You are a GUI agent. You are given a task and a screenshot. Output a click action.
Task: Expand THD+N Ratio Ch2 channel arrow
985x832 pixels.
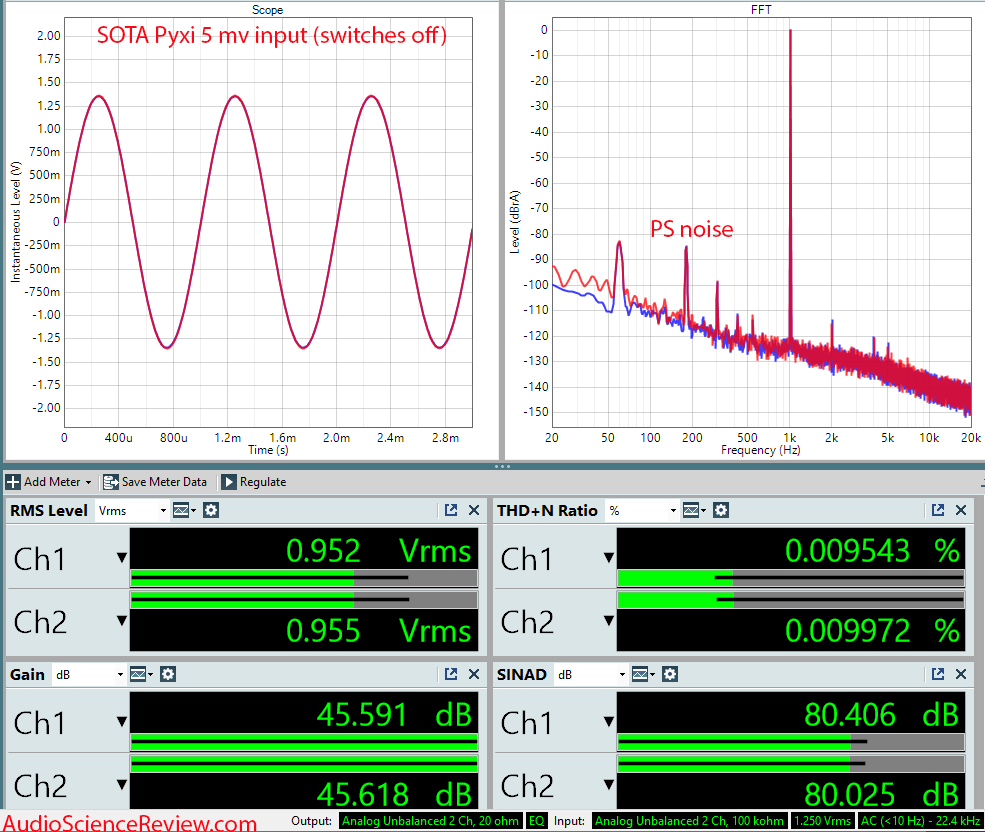(x=609, y=620)
